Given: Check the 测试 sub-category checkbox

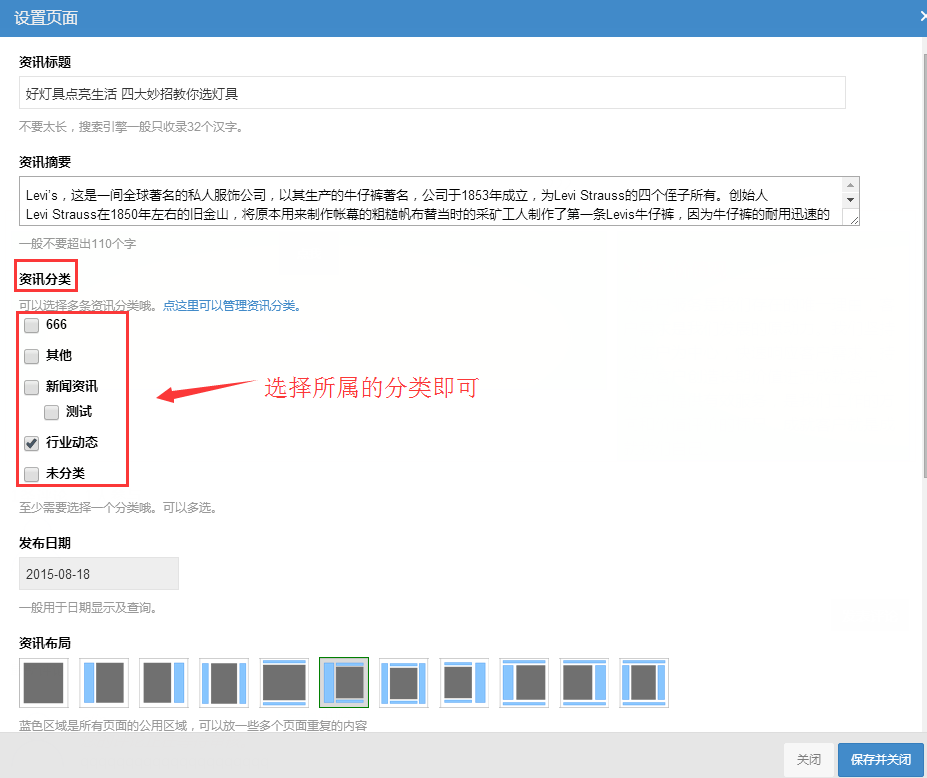Looking at the screenshot, I should 51,412.
